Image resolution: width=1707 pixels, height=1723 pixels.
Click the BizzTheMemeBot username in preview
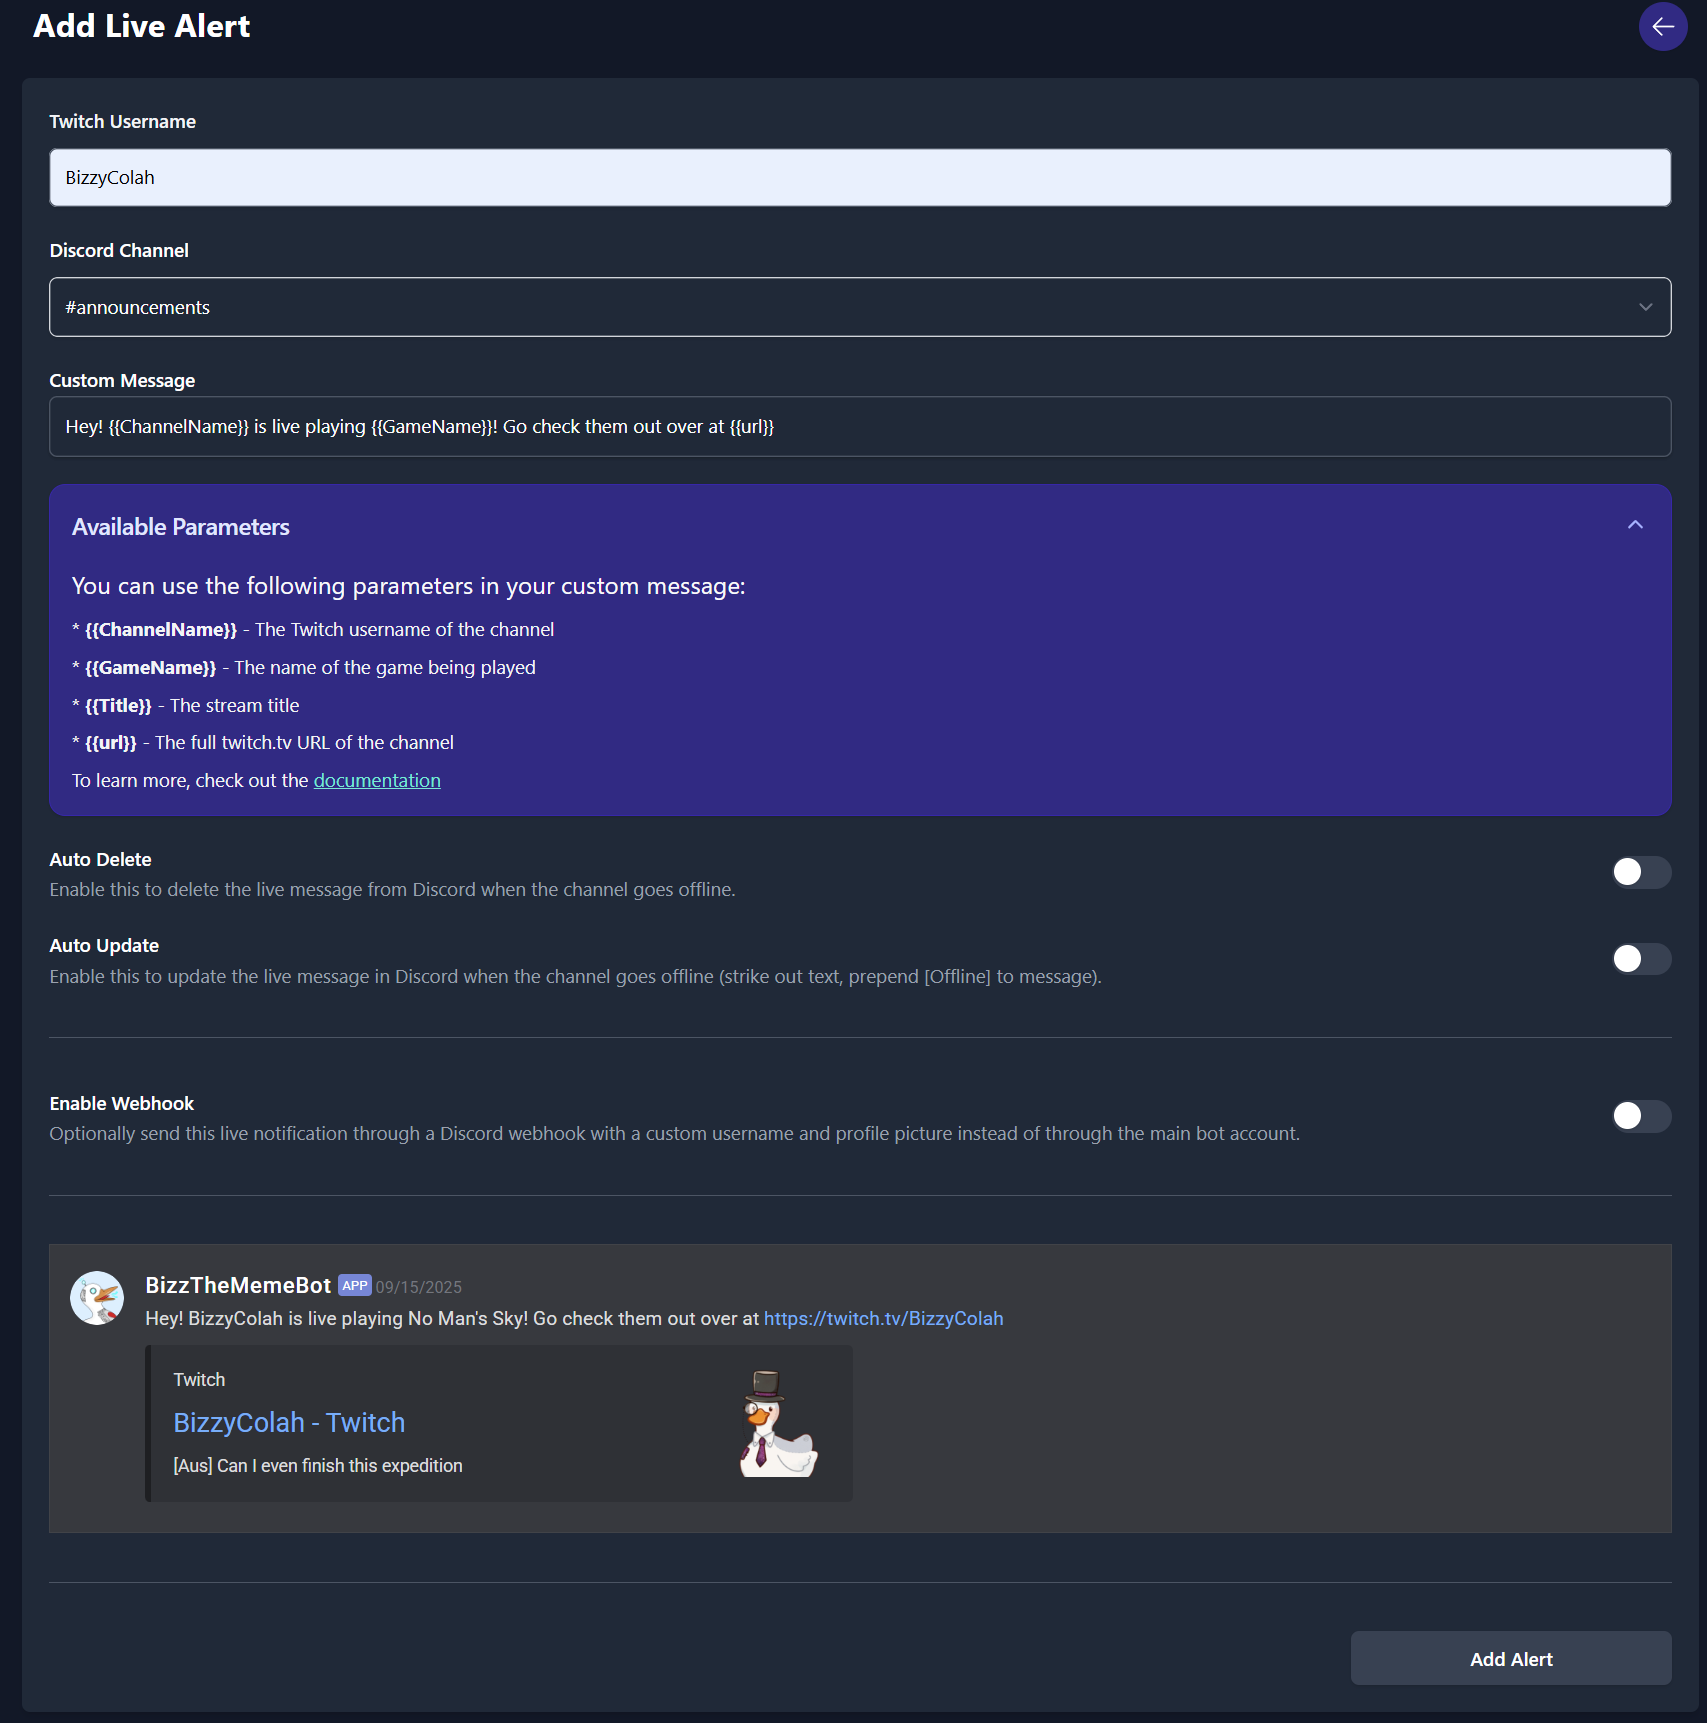238,1286
